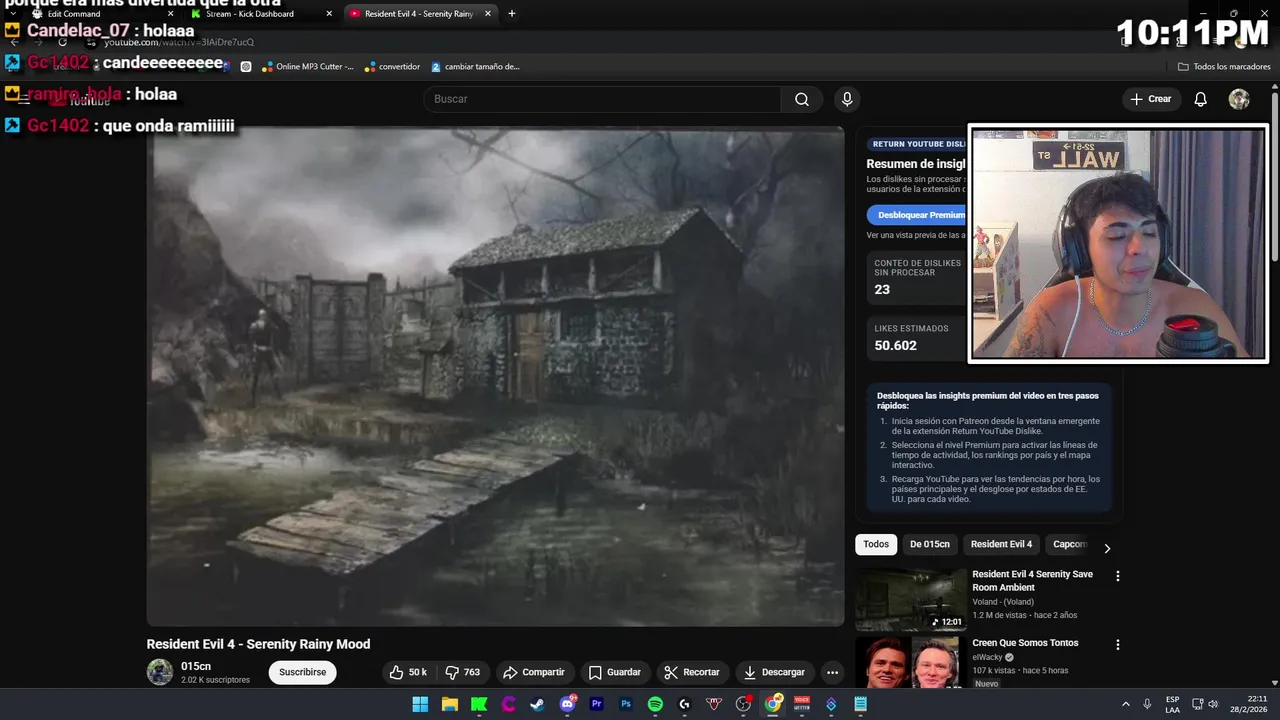The height and width of the screenshot is (720, 1280).
Task: Open convertidor bookmark
Action: (x=392, y=67)
